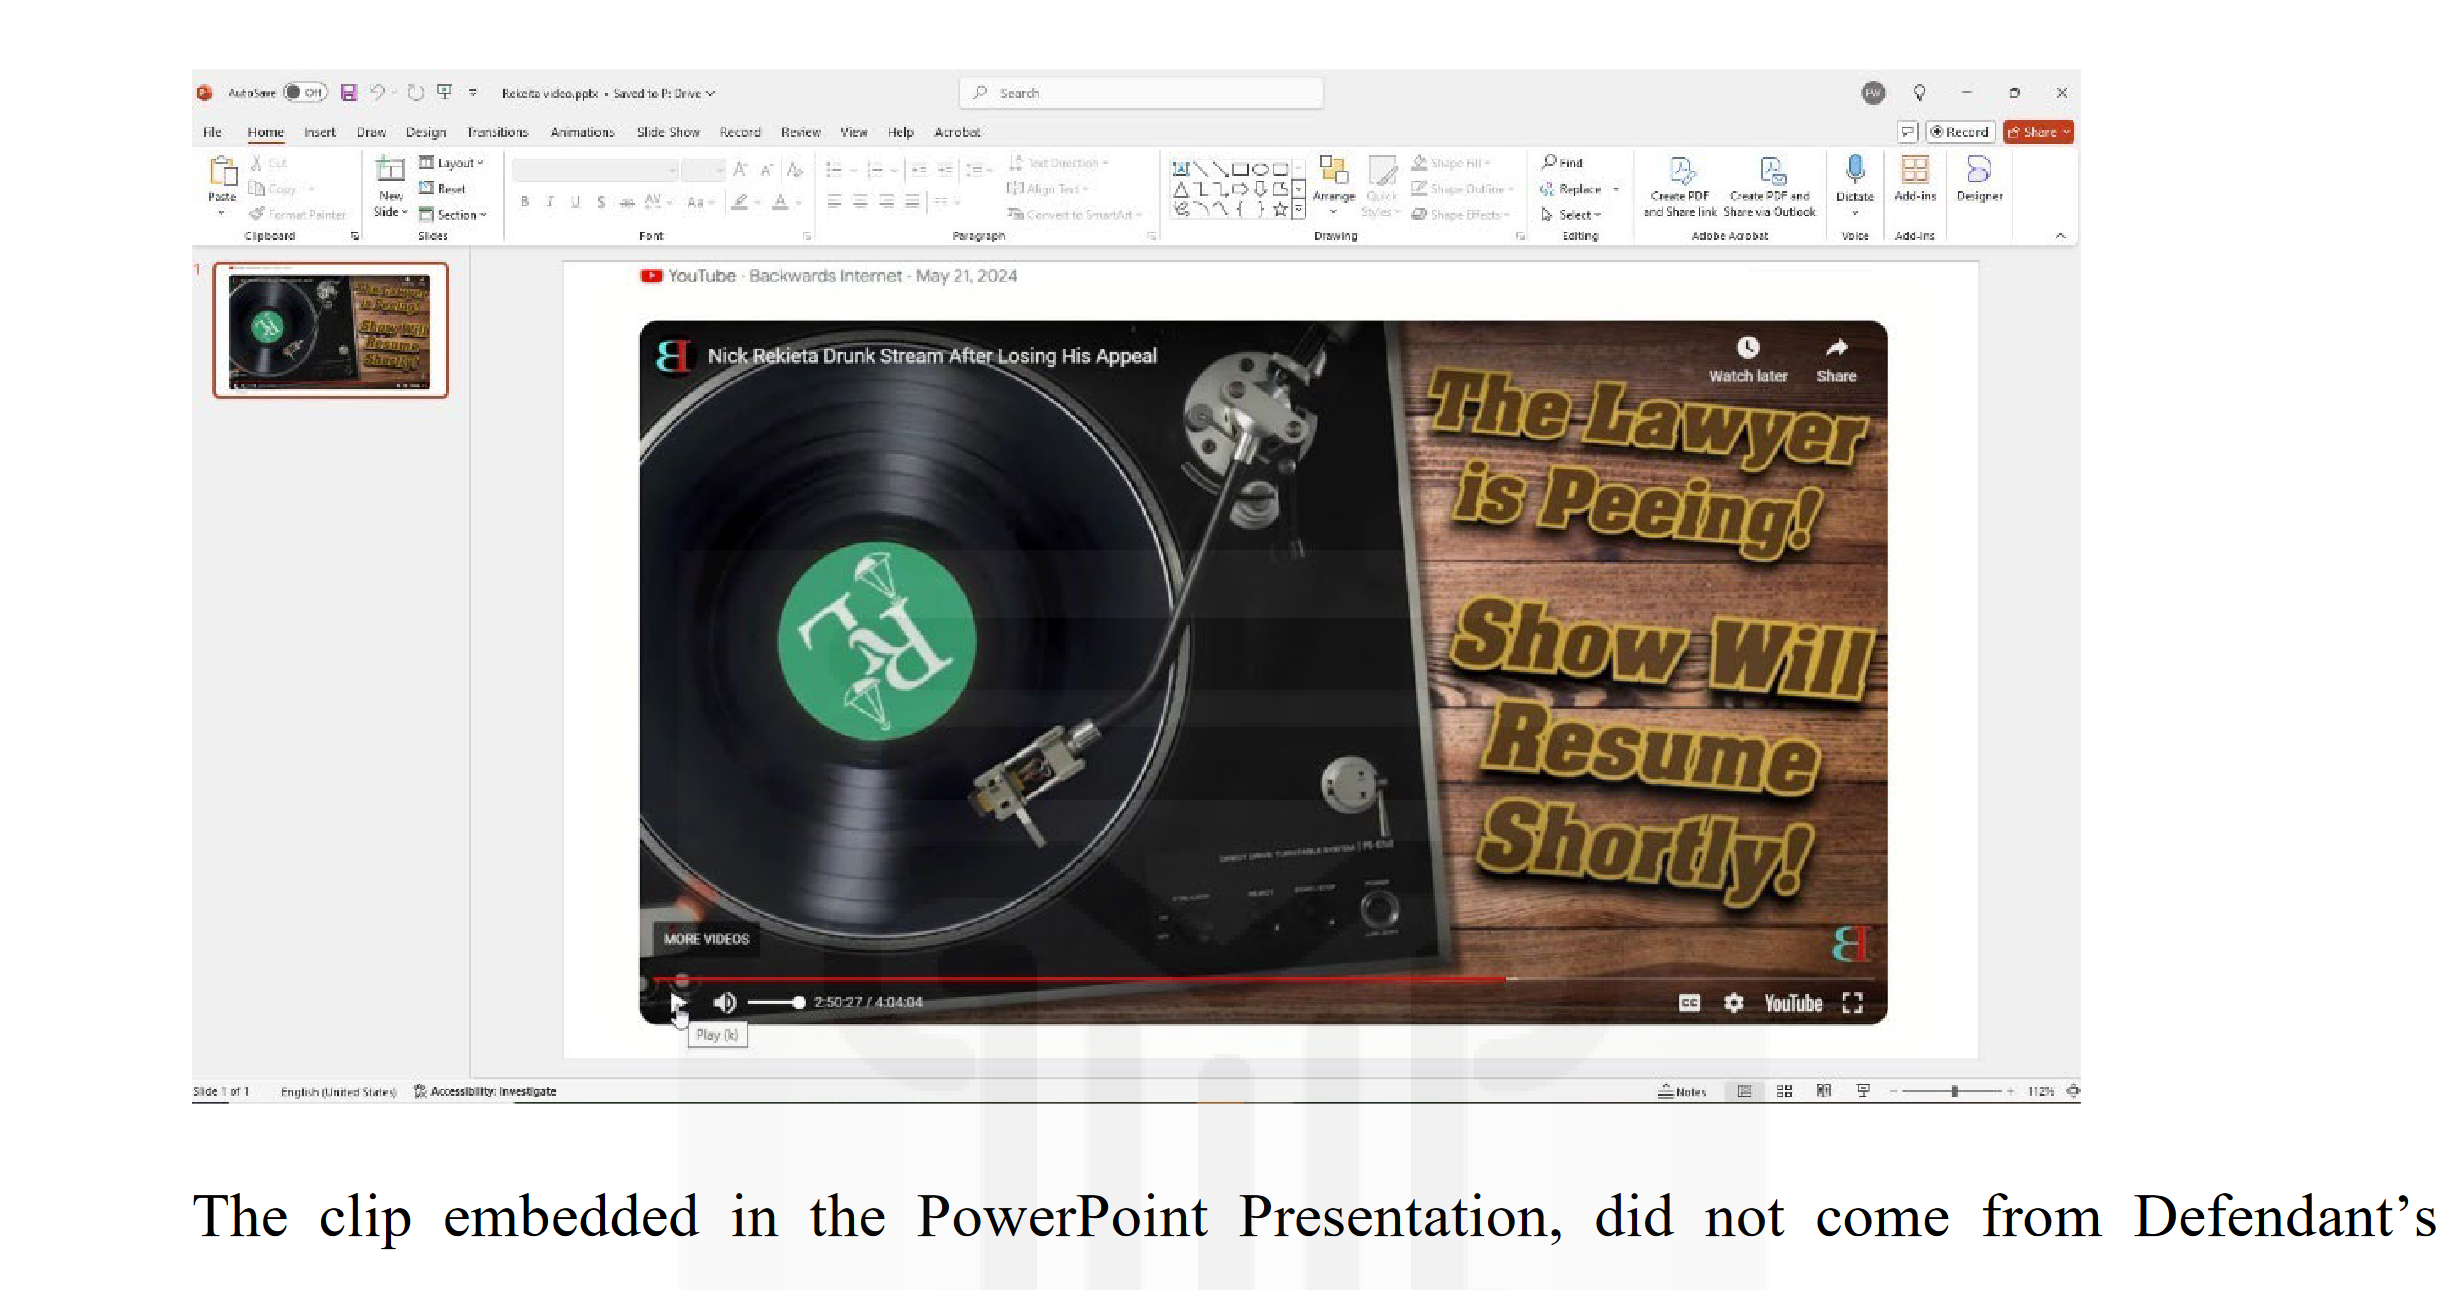The width and height of the screenshot is (2464, 1290).
Task: Click the account avatar circle
Action: pos(1873,93)
